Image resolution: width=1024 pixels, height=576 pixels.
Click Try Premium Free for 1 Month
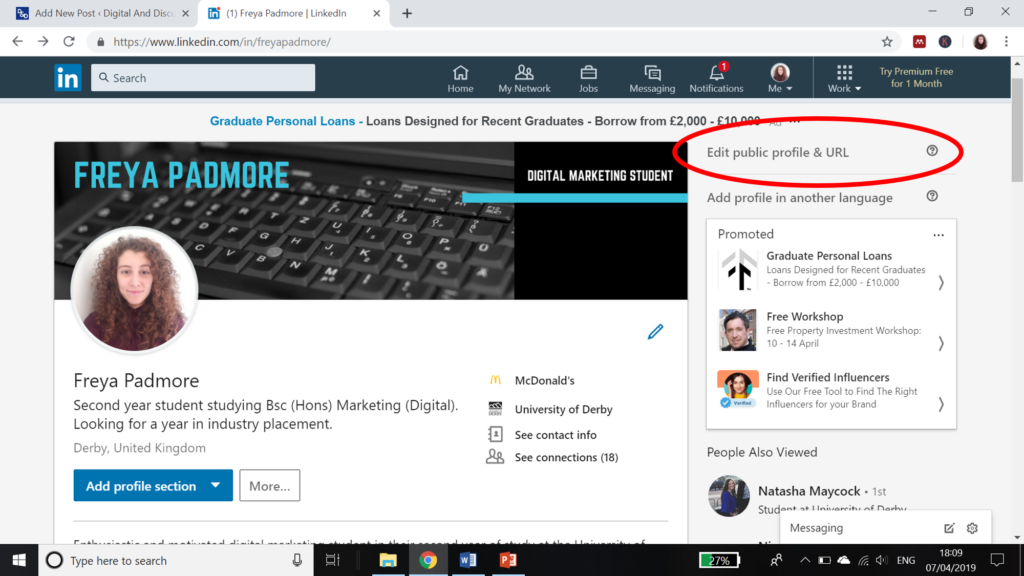(916, 78)
